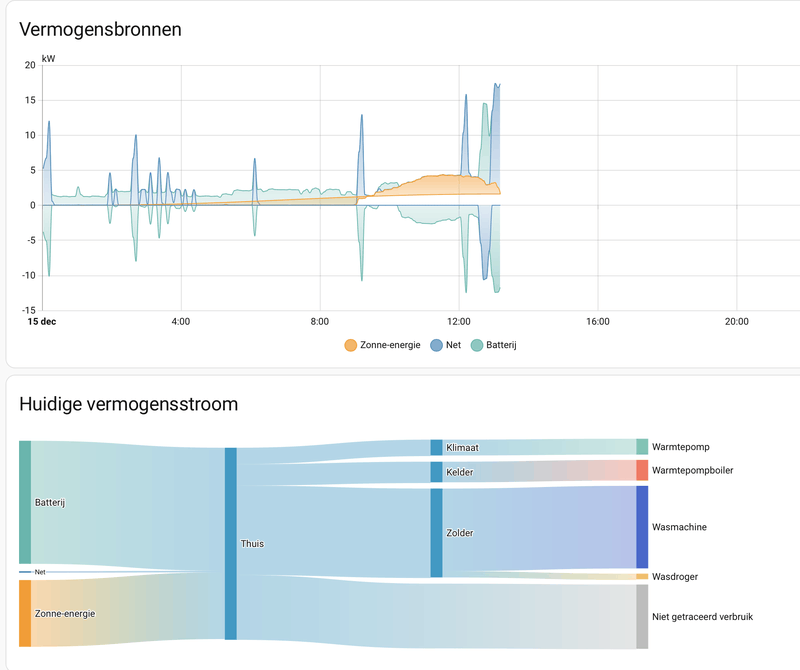Select the Vermogensbronnen chart title
Screen dimensions: 800x670
pos(100,30)
